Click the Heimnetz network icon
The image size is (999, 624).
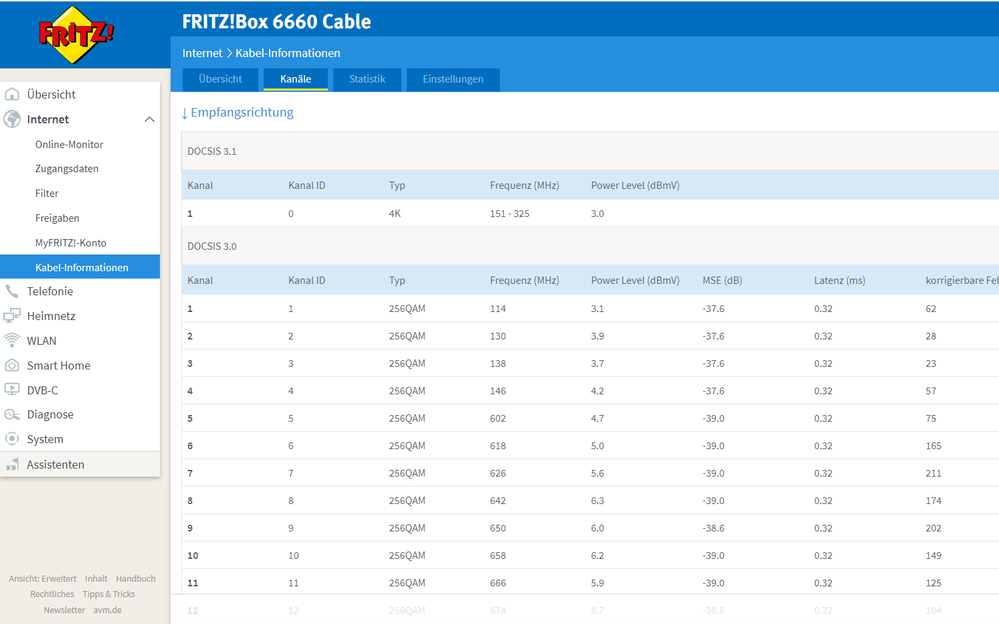[x=12, y=316]
